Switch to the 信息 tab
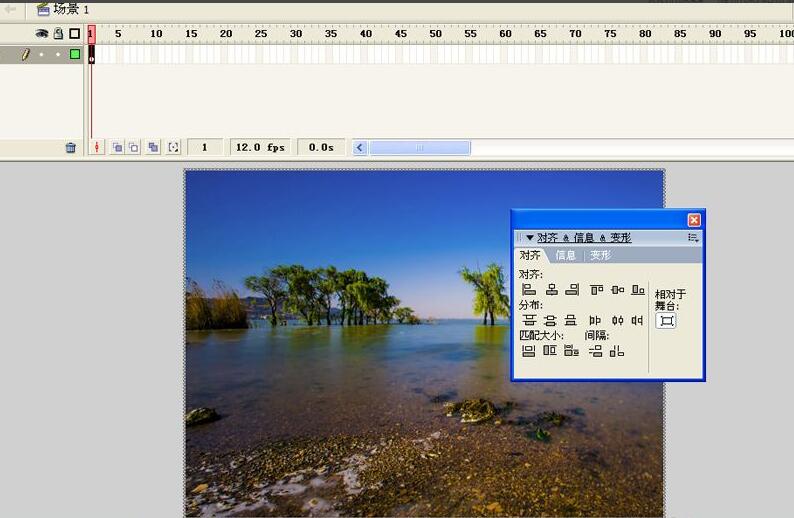The height and width of the screenshot is (518, 794). tap(566, 255)
